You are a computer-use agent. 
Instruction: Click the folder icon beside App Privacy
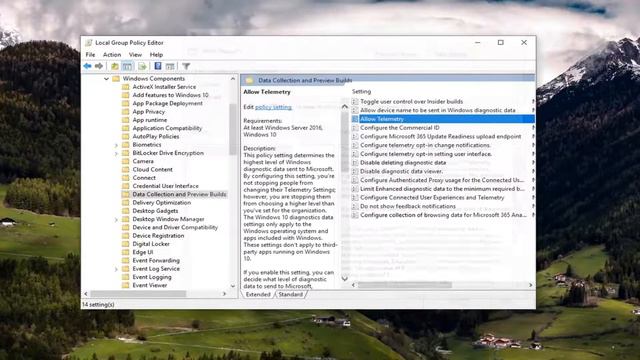point(126,111)
